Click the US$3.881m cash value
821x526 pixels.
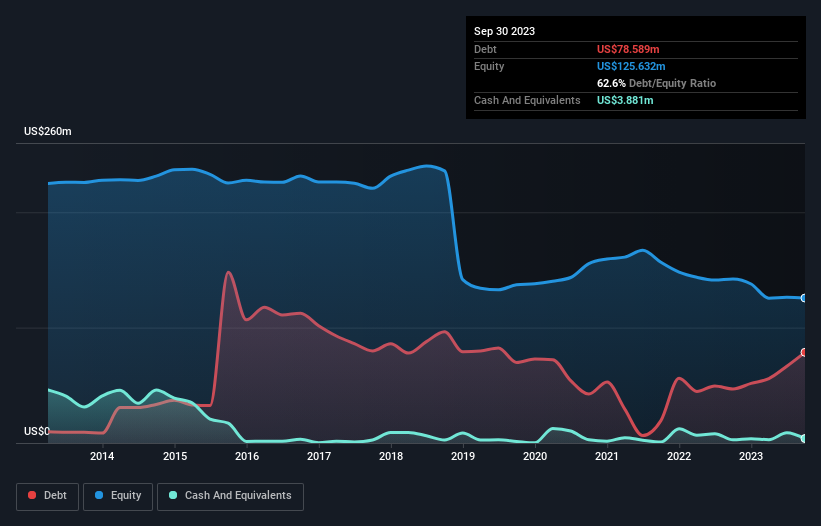625,100
